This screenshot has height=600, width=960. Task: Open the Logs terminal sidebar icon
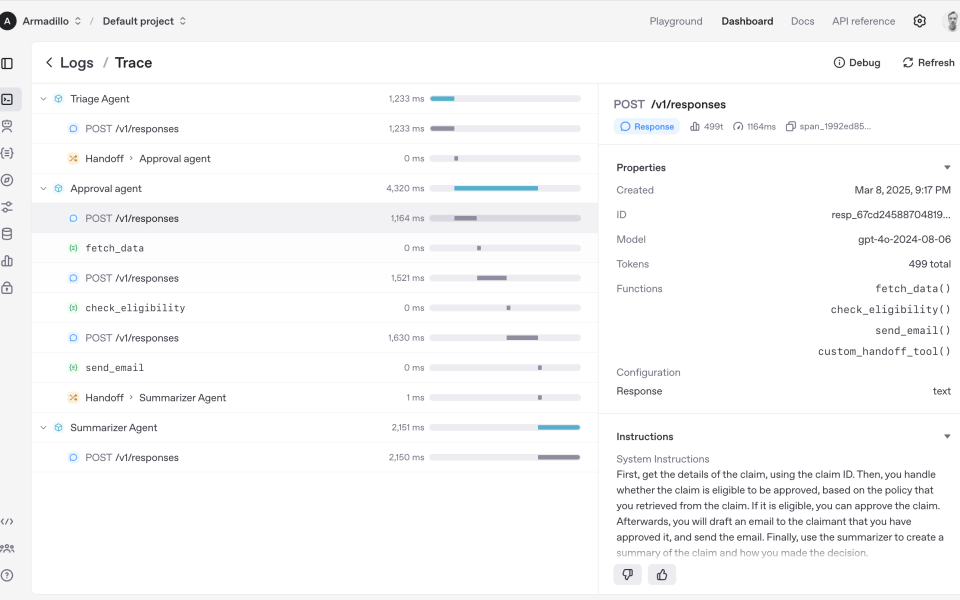pyautogui.click(x=7, y=99)
